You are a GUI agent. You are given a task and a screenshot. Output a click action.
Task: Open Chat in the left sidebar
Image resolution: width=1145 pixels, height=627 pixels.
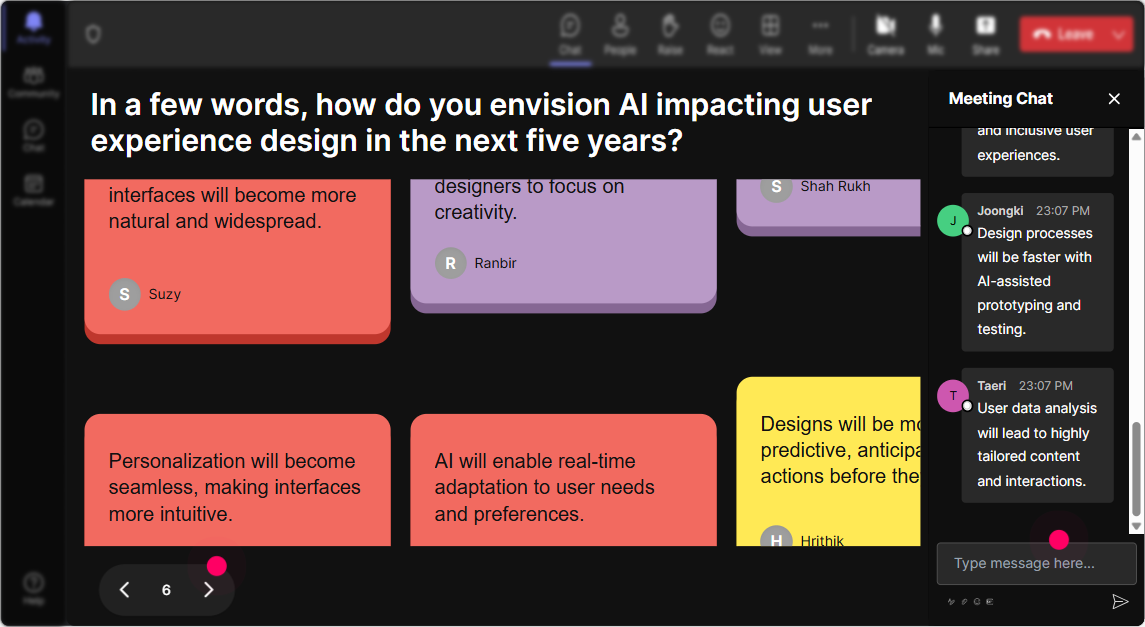tap(34, 136)
